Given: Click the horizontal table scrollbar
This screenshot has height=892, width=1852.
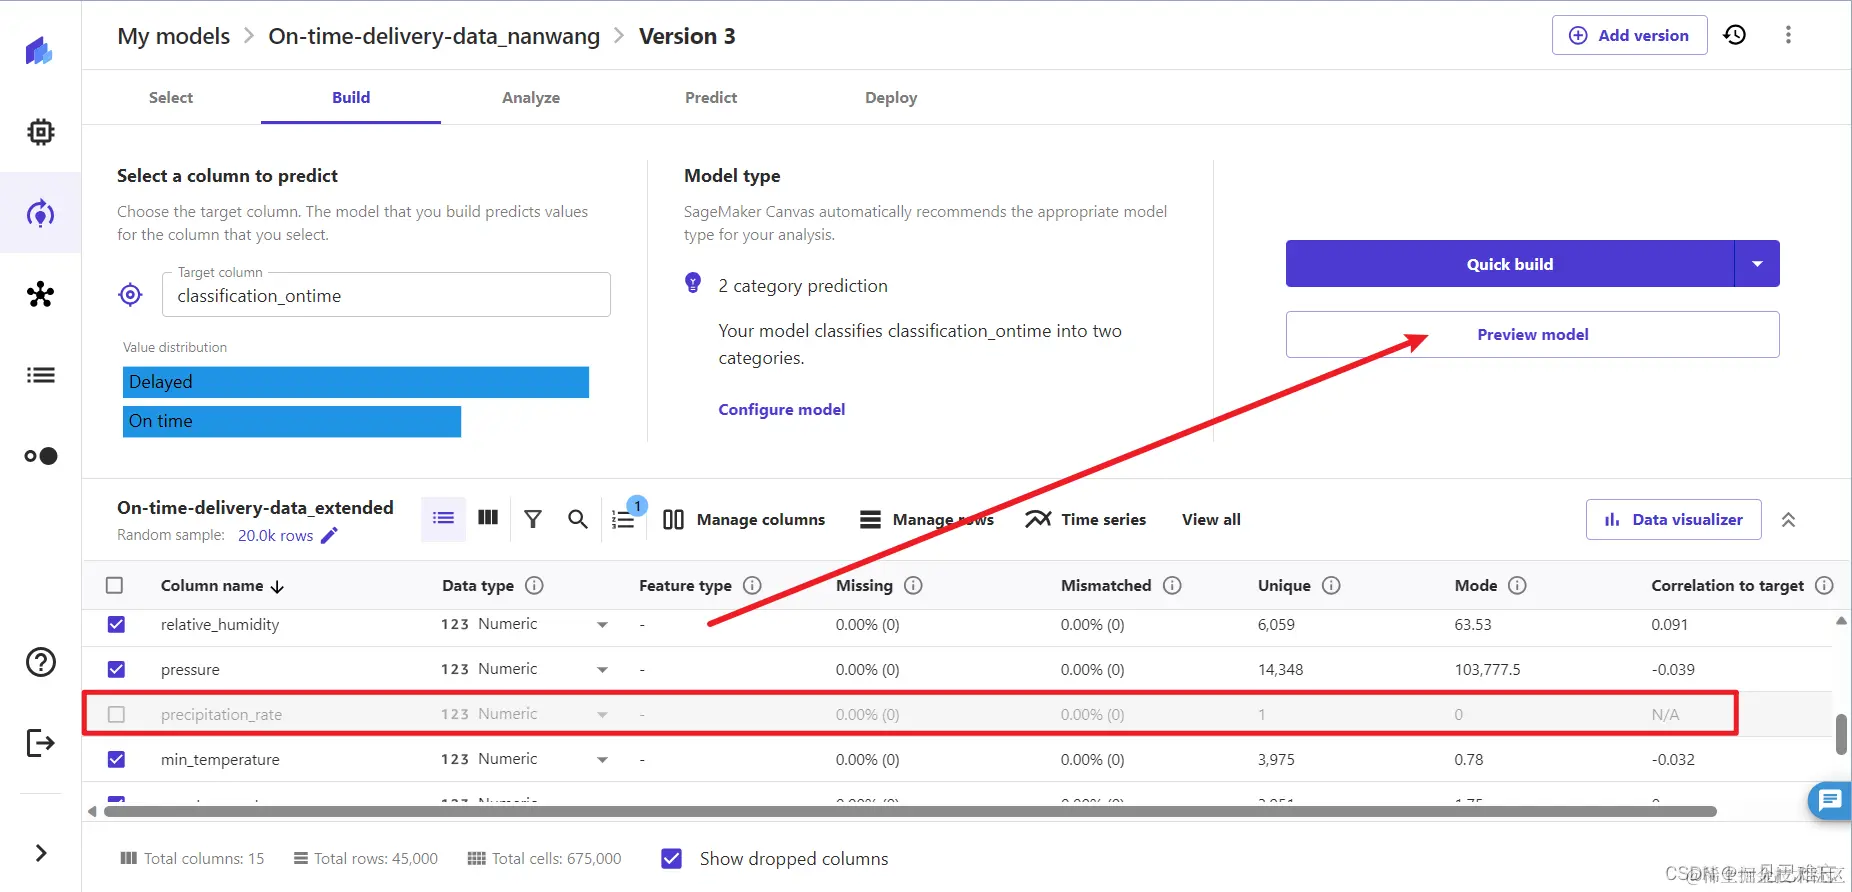Looking at the screenshot, I should tap(910, 811).
